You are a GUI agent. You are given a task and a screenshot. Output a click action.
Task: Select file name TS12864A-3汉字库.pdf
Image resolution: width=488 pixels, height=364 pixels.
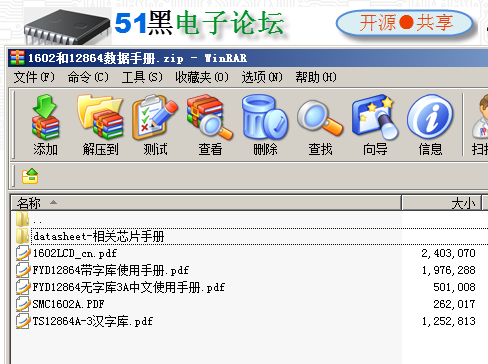pyautogui.click(x=93, y=321)
